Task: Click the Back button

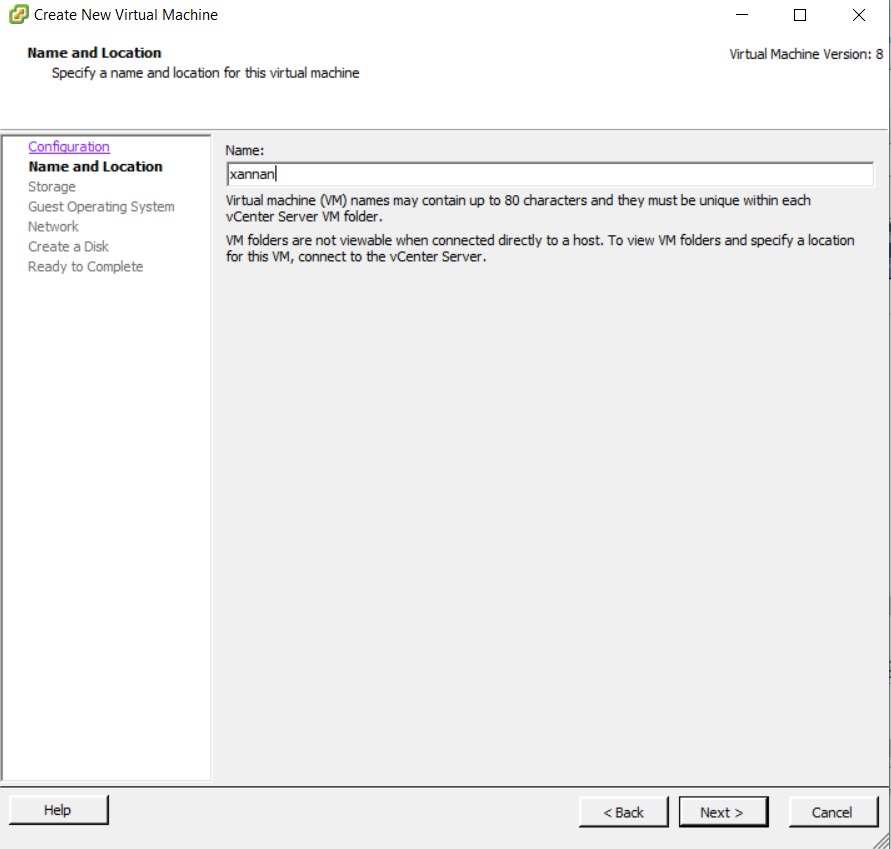Action: tap(623, 812)
